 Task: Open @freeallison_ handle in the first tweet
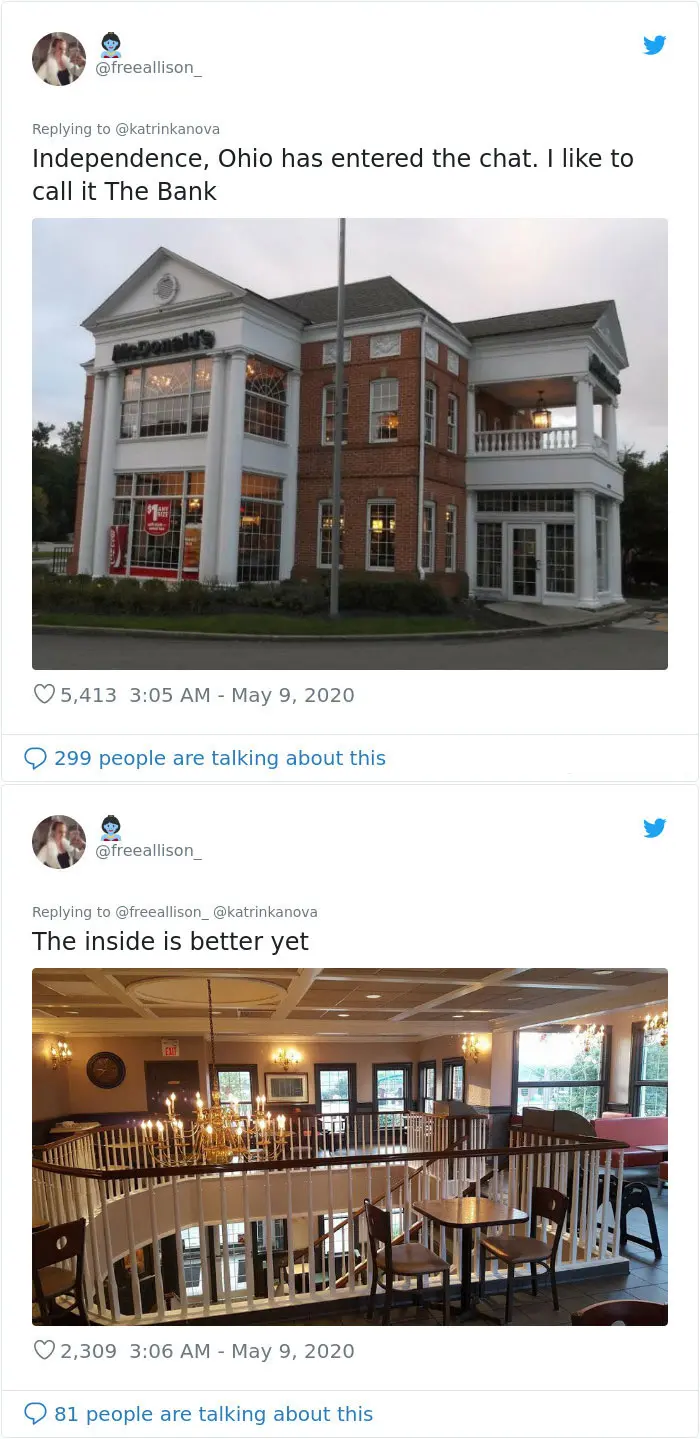pyautogui.click(x=148, y=68)
